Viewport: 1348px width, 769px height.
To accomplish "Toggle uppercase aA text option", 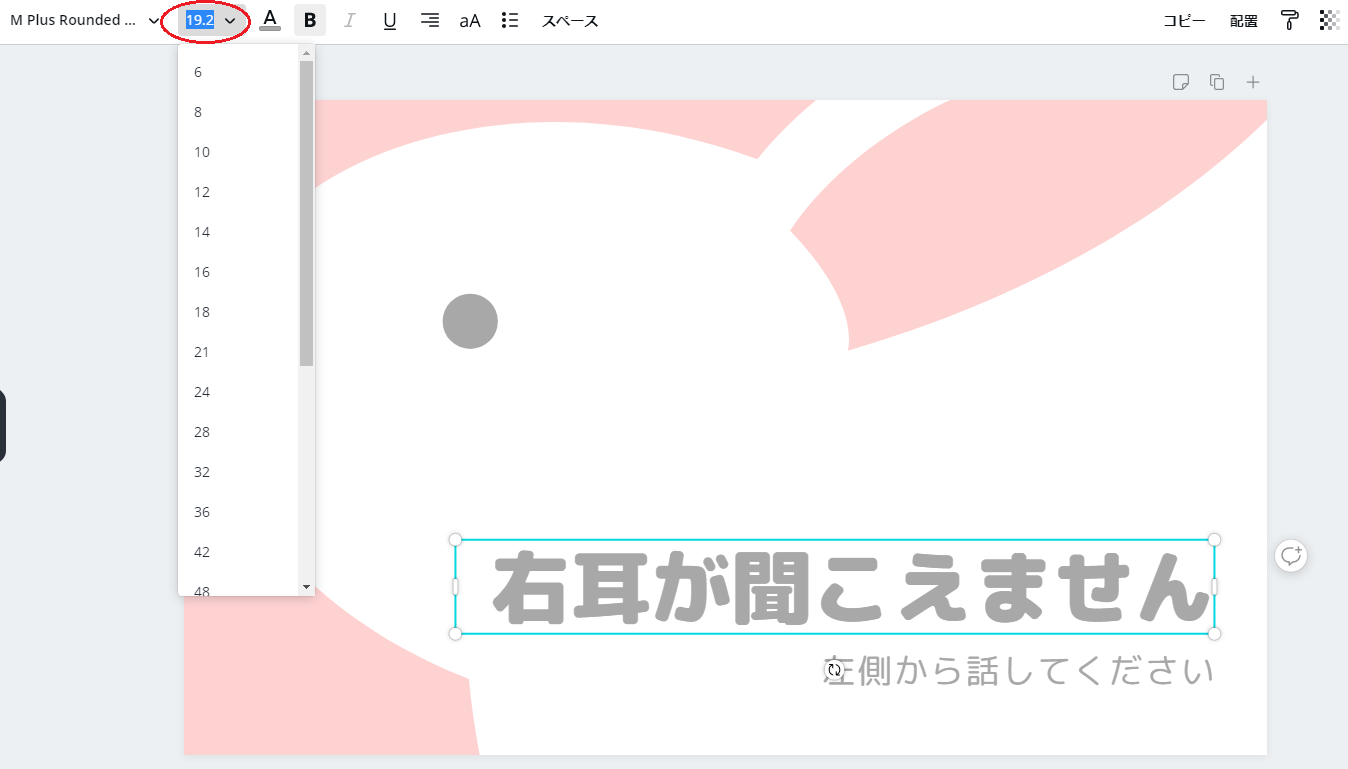I will [470, 20].
